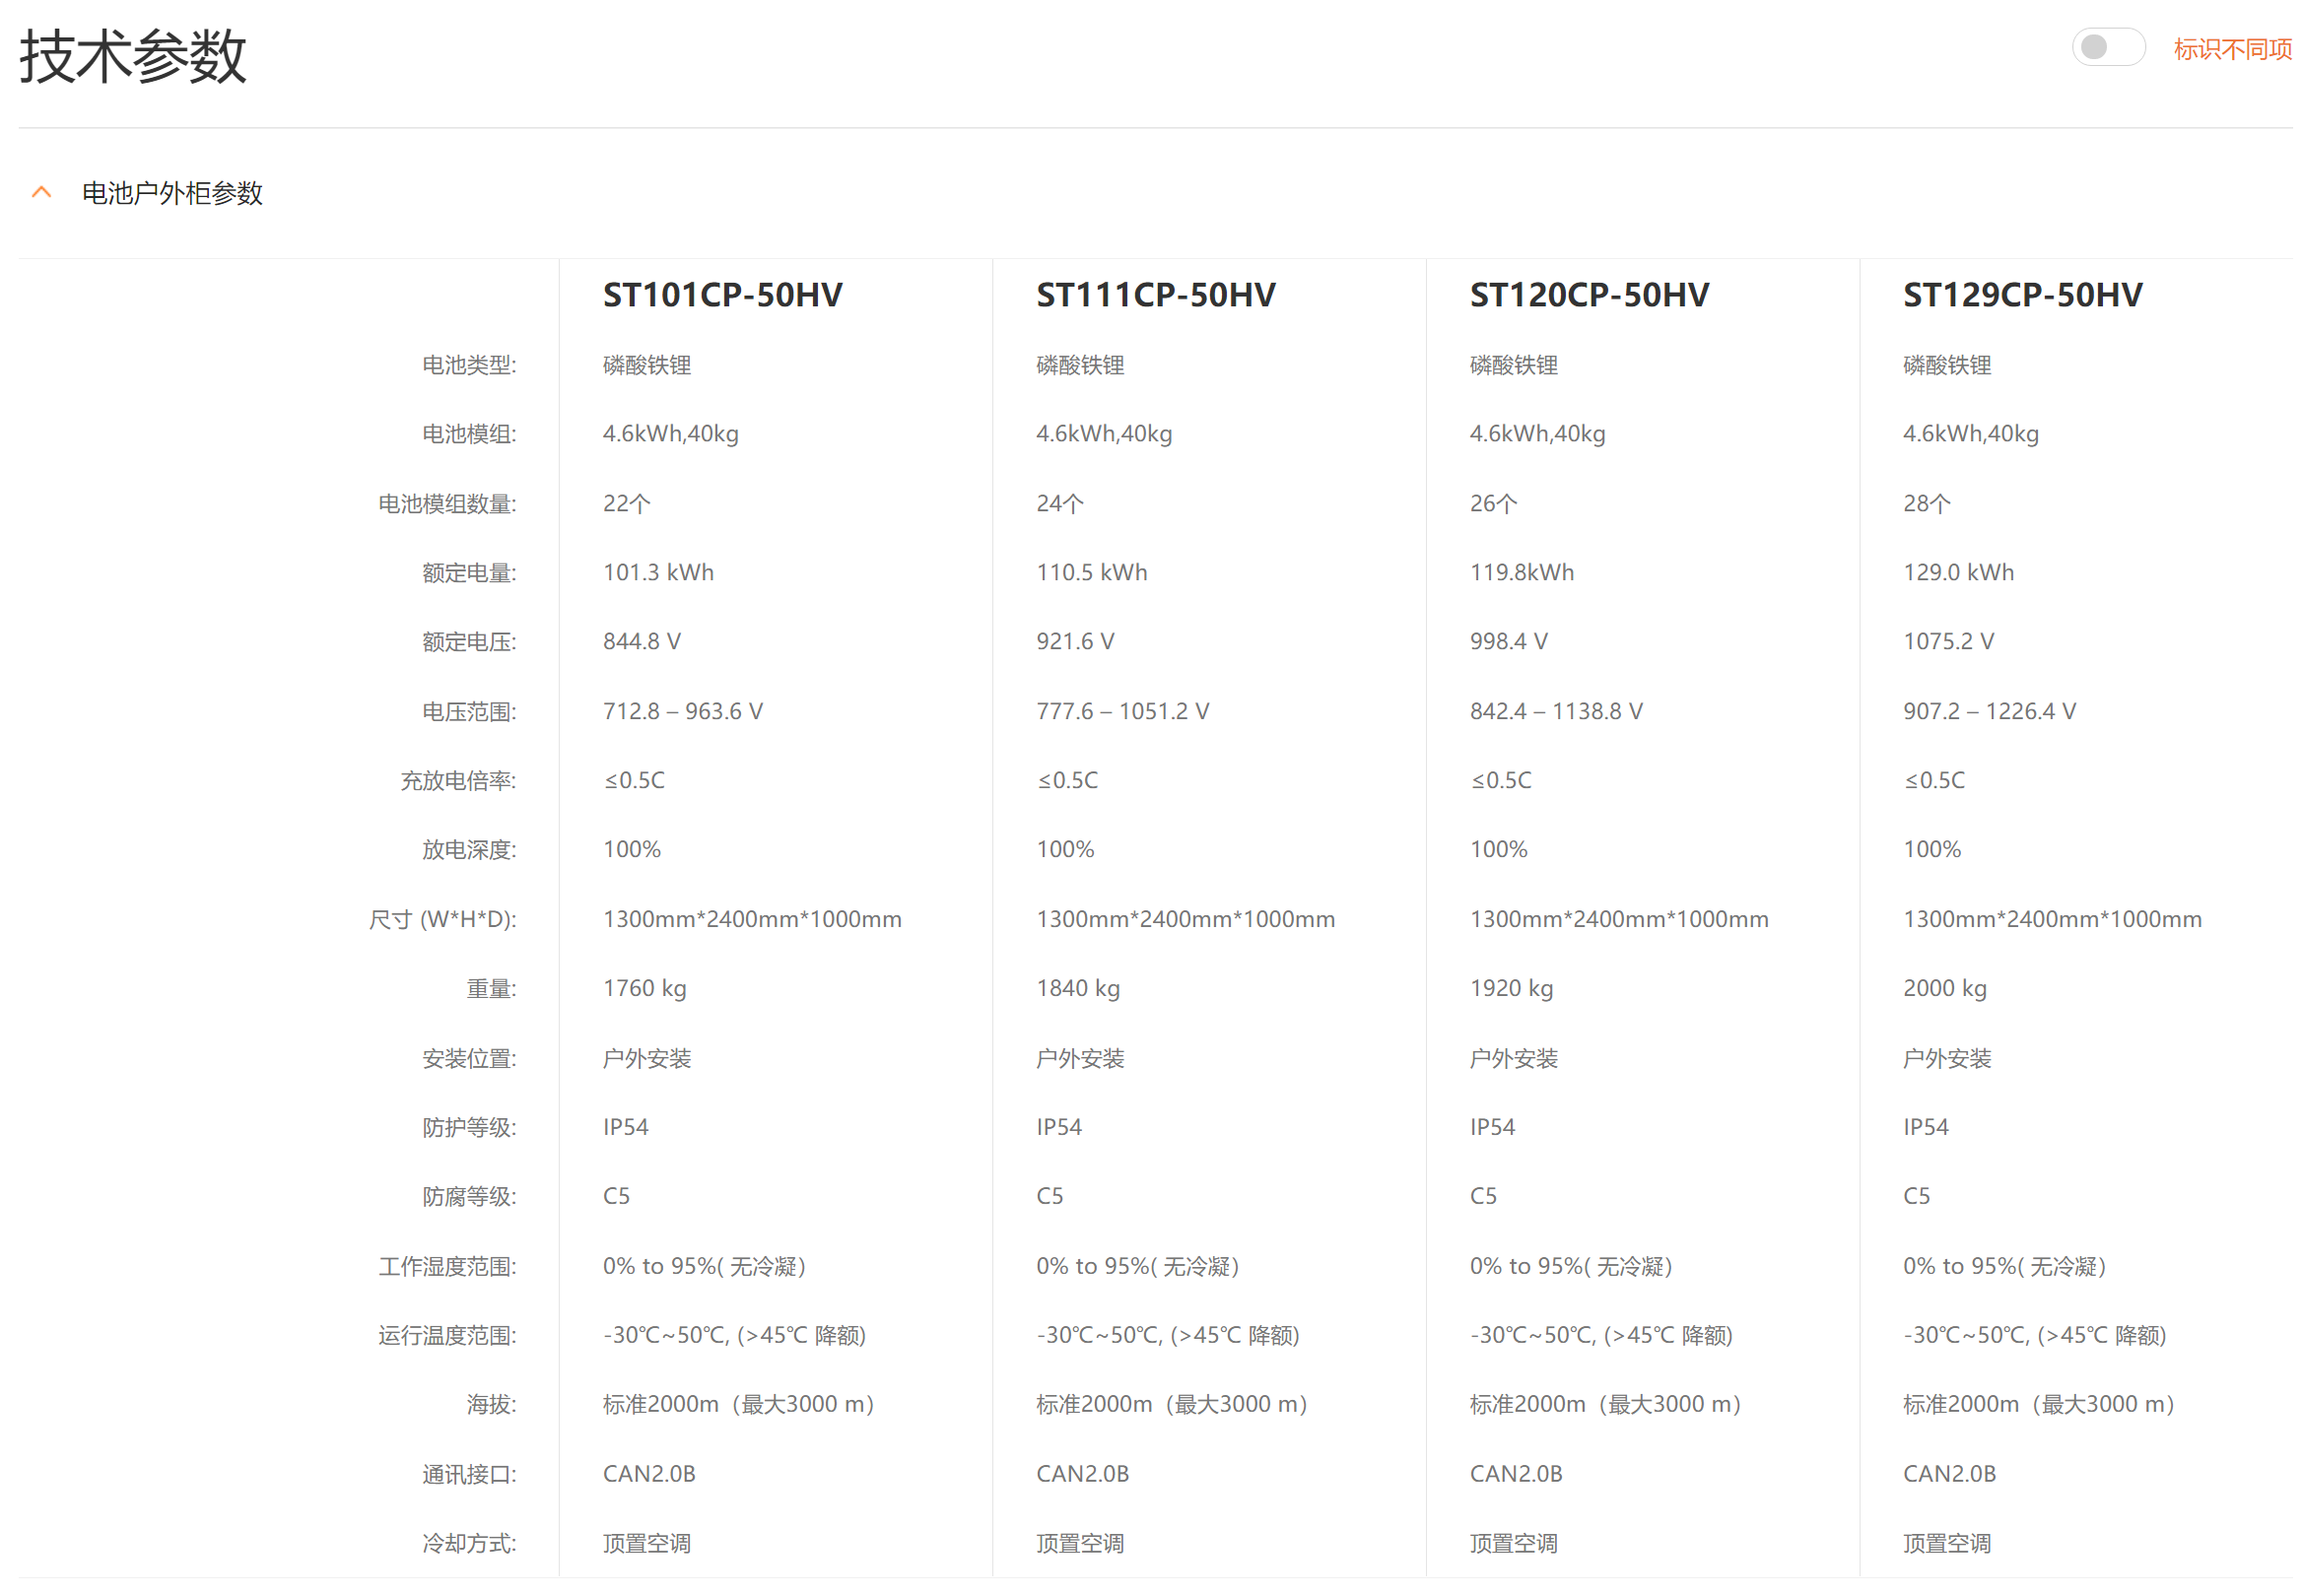Click the 技术参数 page heading
Image resolution: width=2303 pixels, height=1596 pixels.
pyautogui.click(x=132, y=56)
